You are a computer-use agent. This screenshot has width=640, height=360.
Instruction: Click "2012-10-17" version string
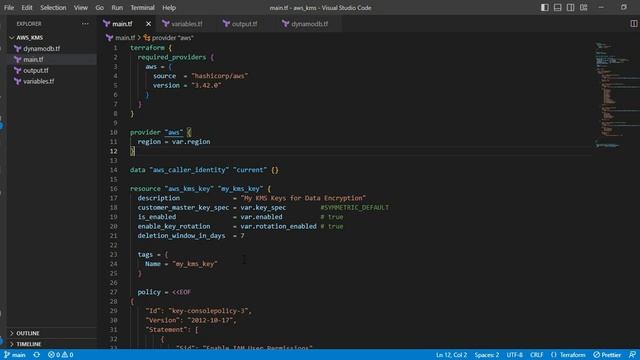coord(210,320)
